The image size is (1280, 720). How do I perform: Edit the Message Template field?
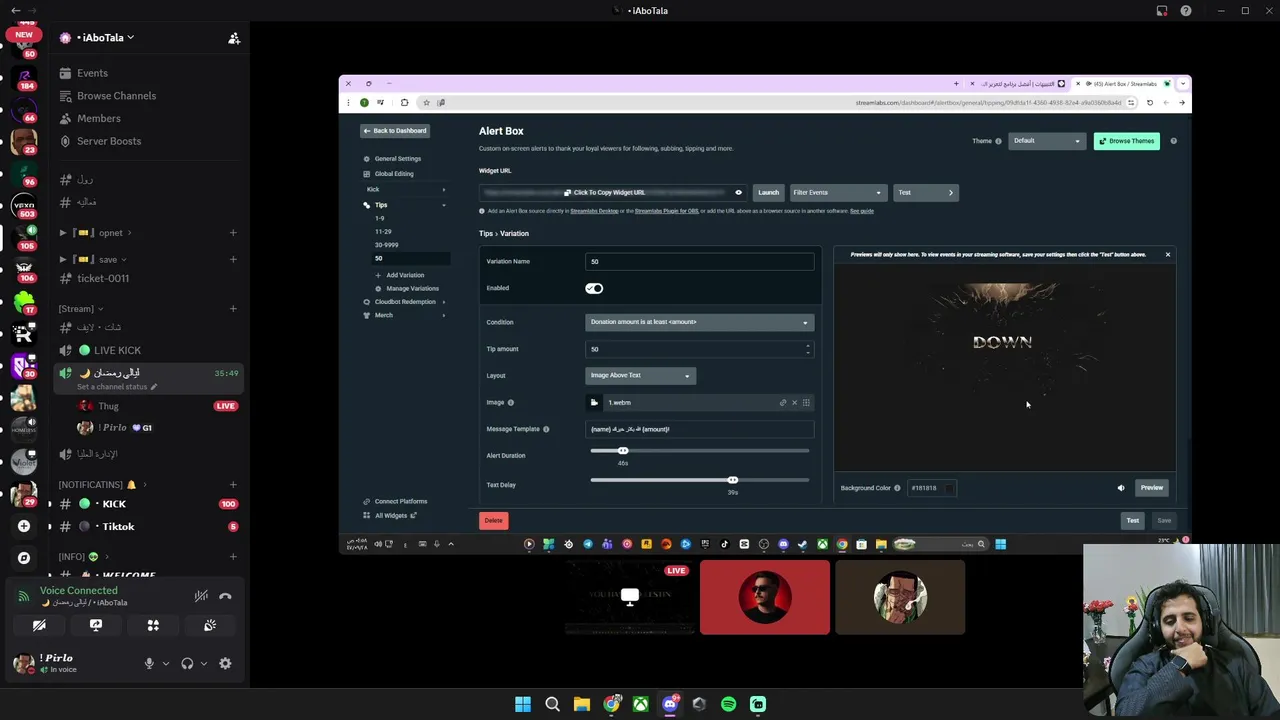[x=700, y=429]
